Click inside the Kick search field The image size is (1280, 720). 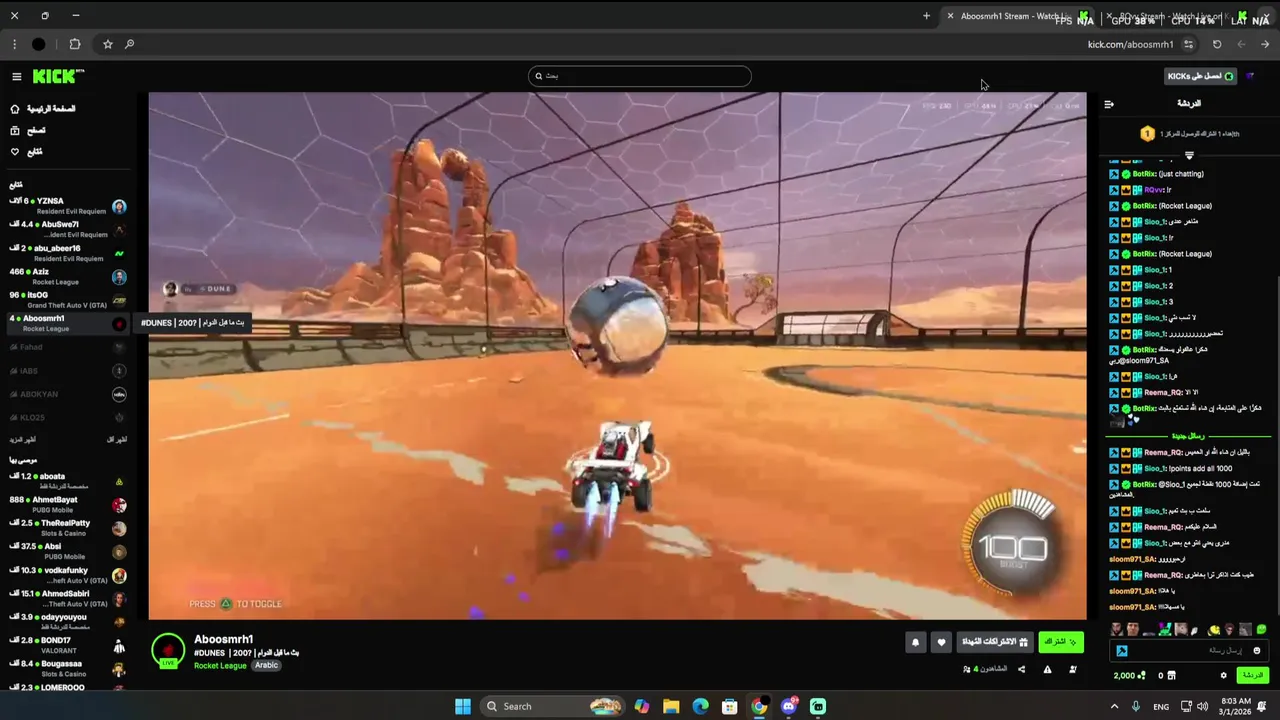(x=640, y=76)
